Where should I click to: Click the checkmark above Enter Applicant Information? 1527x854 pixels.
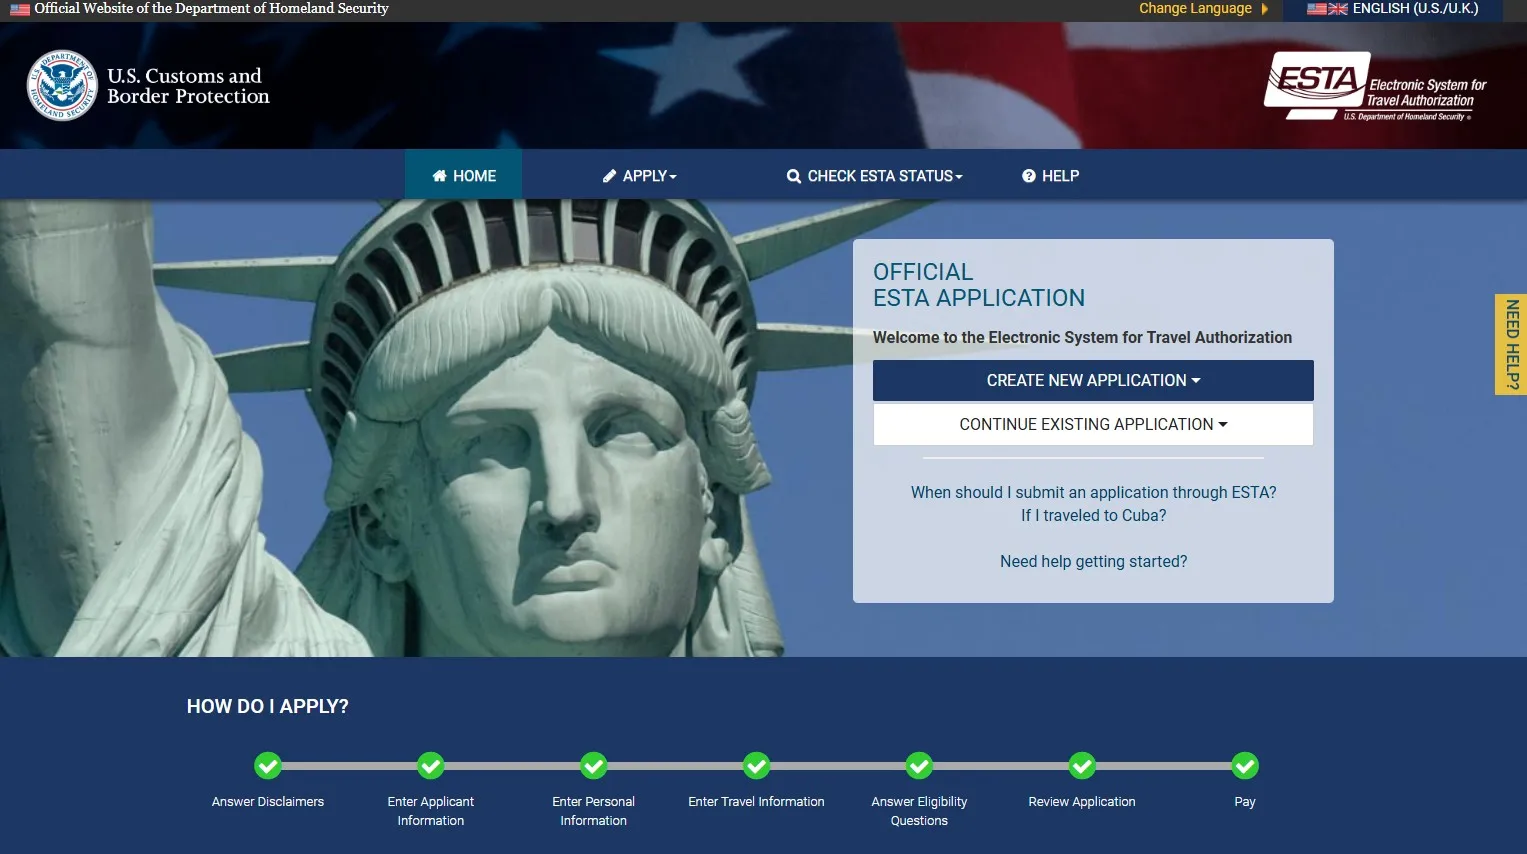tap(430, 766)
